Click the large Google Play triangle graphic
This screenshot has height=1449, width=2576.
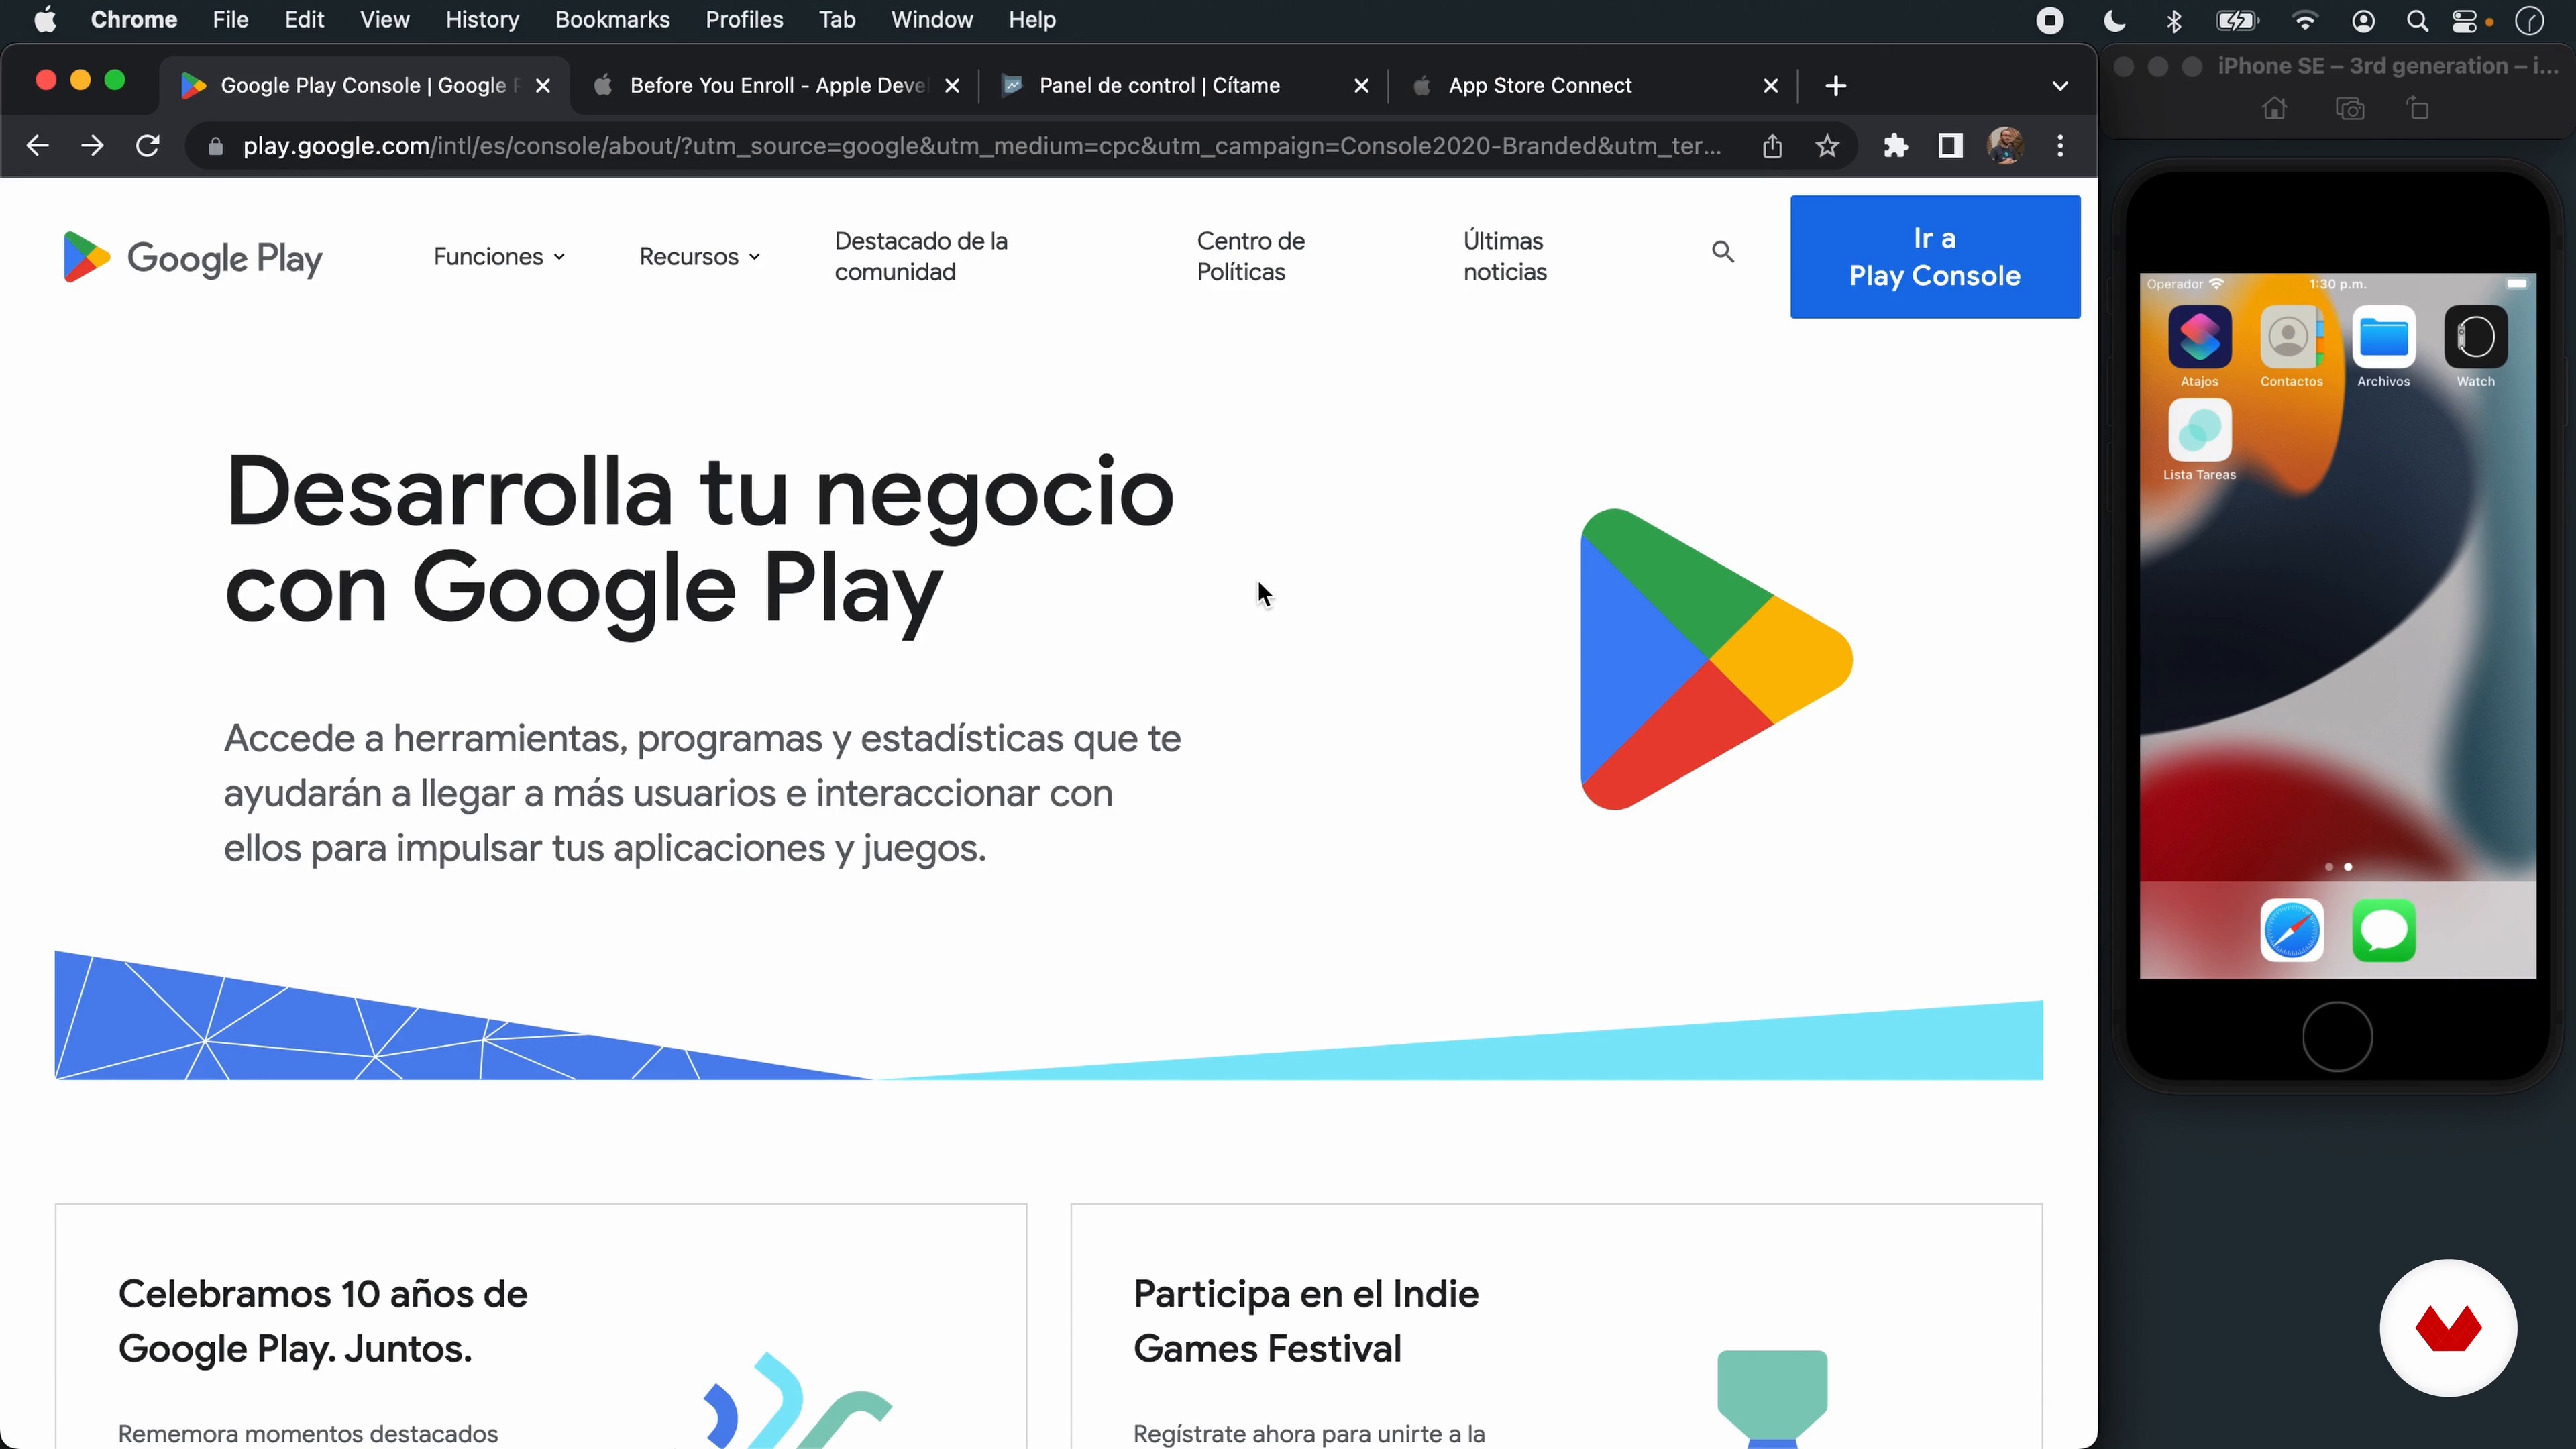(1716, 659)
